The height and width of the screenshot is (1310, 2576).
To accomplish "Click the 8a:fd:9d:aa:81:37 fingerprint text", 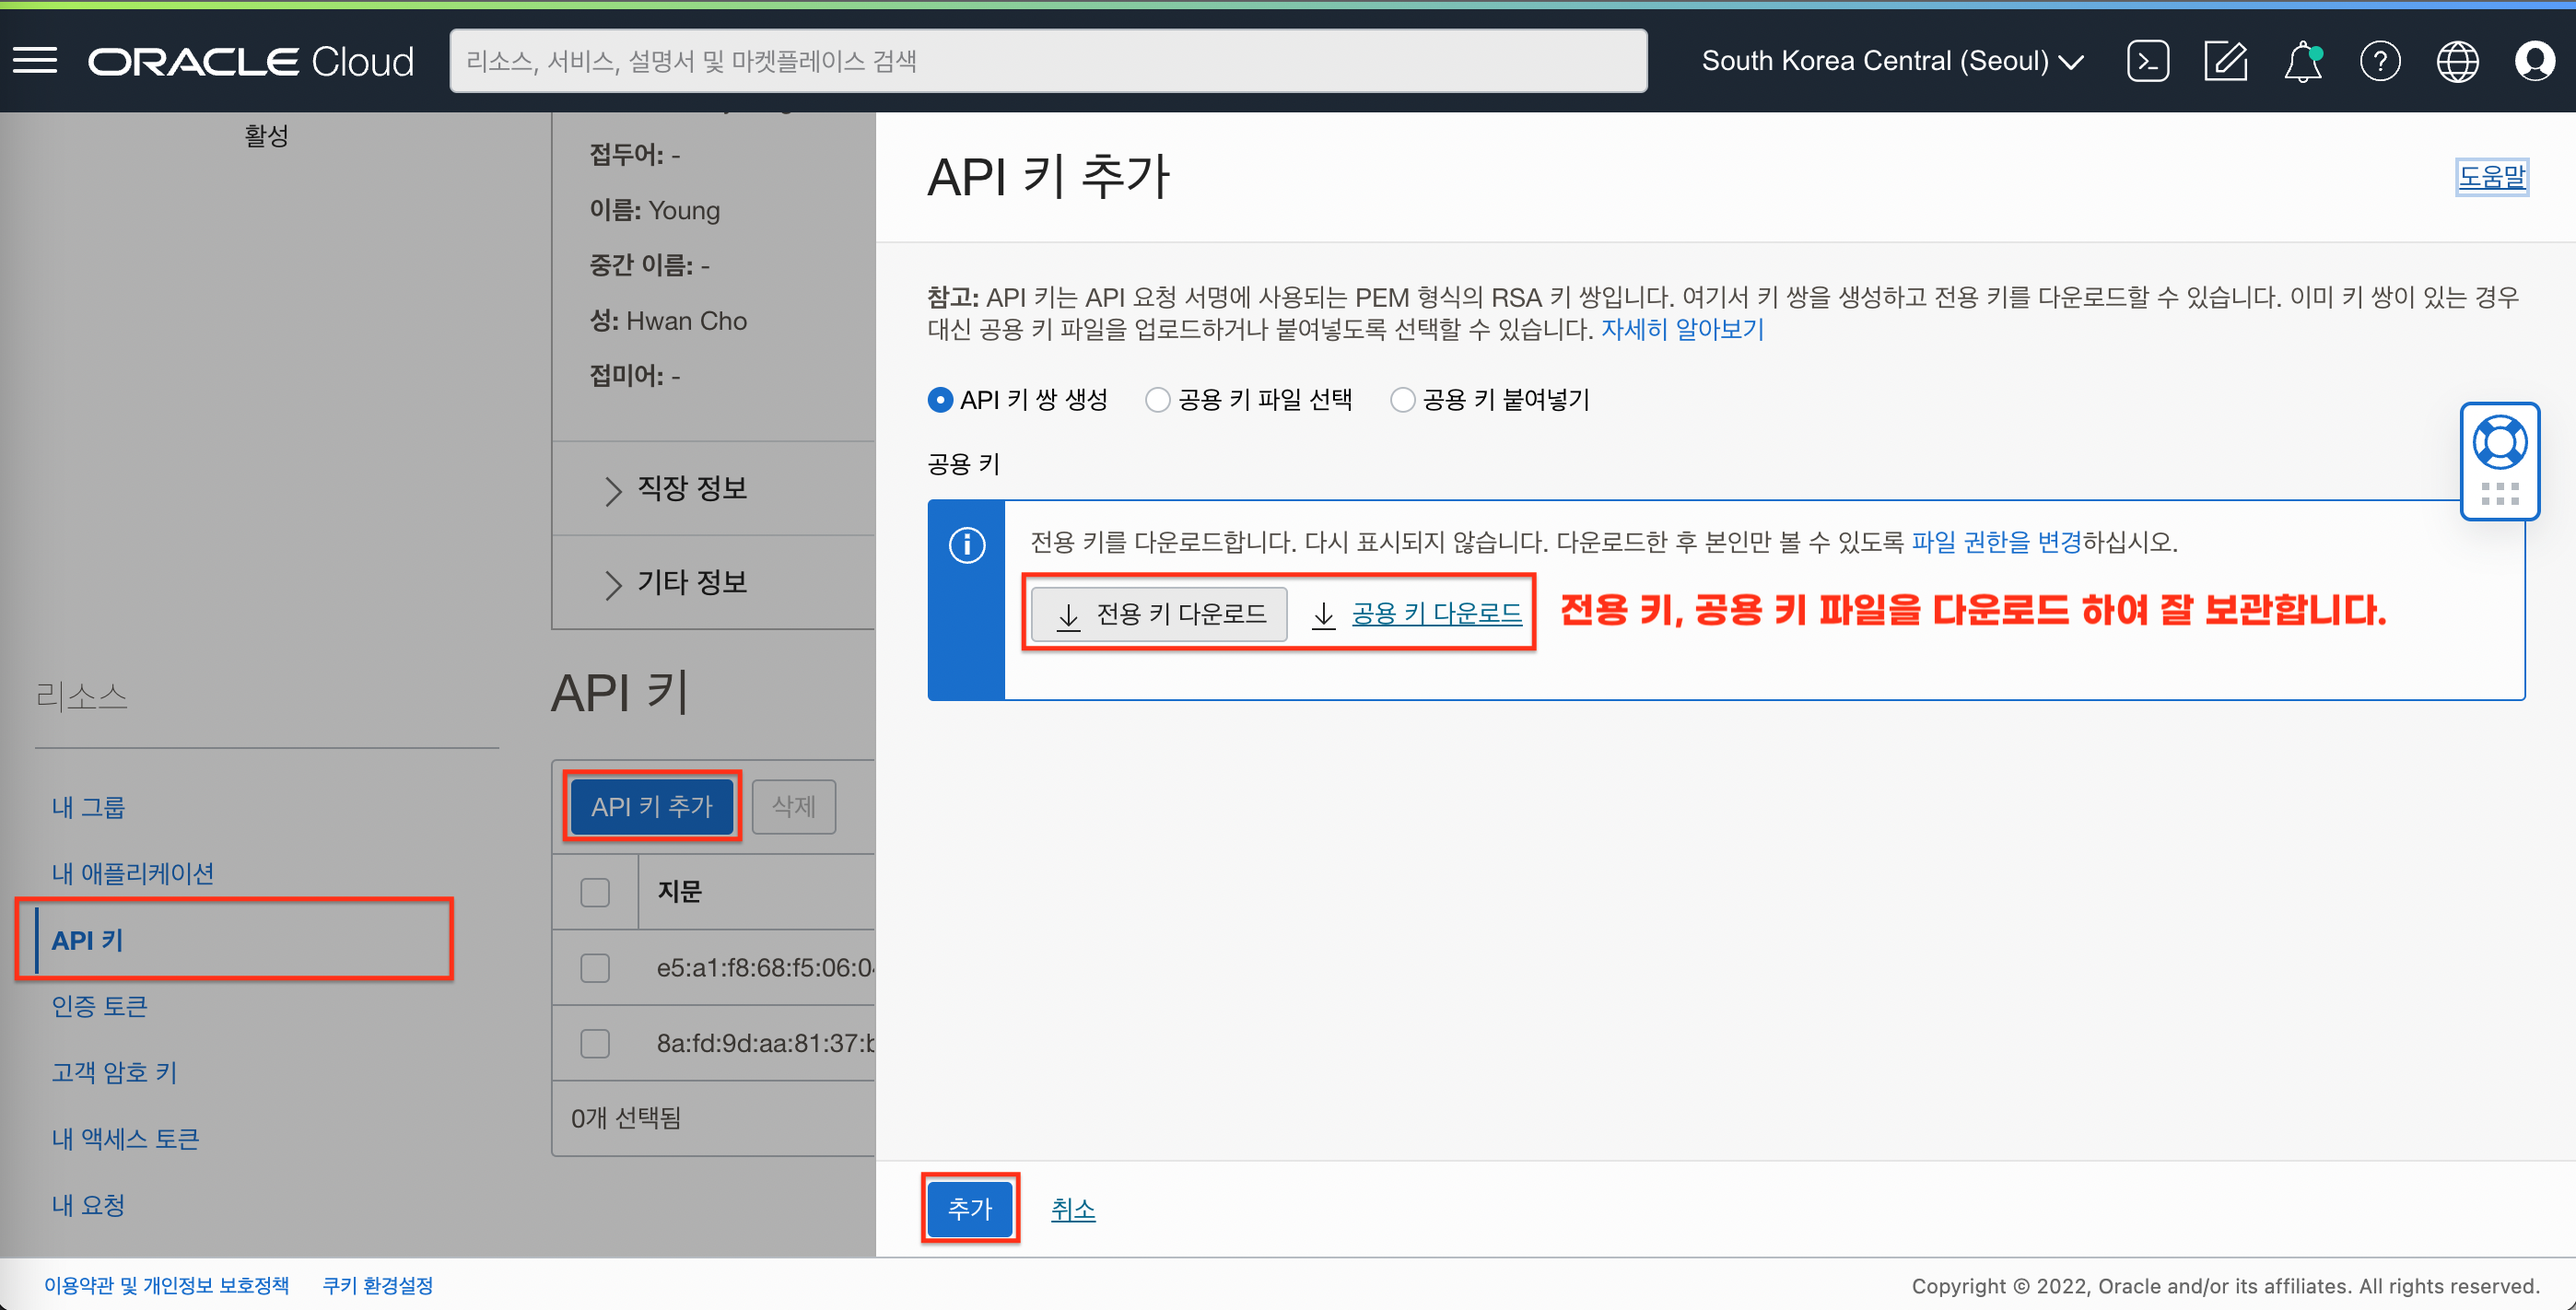I will 765,1043.
